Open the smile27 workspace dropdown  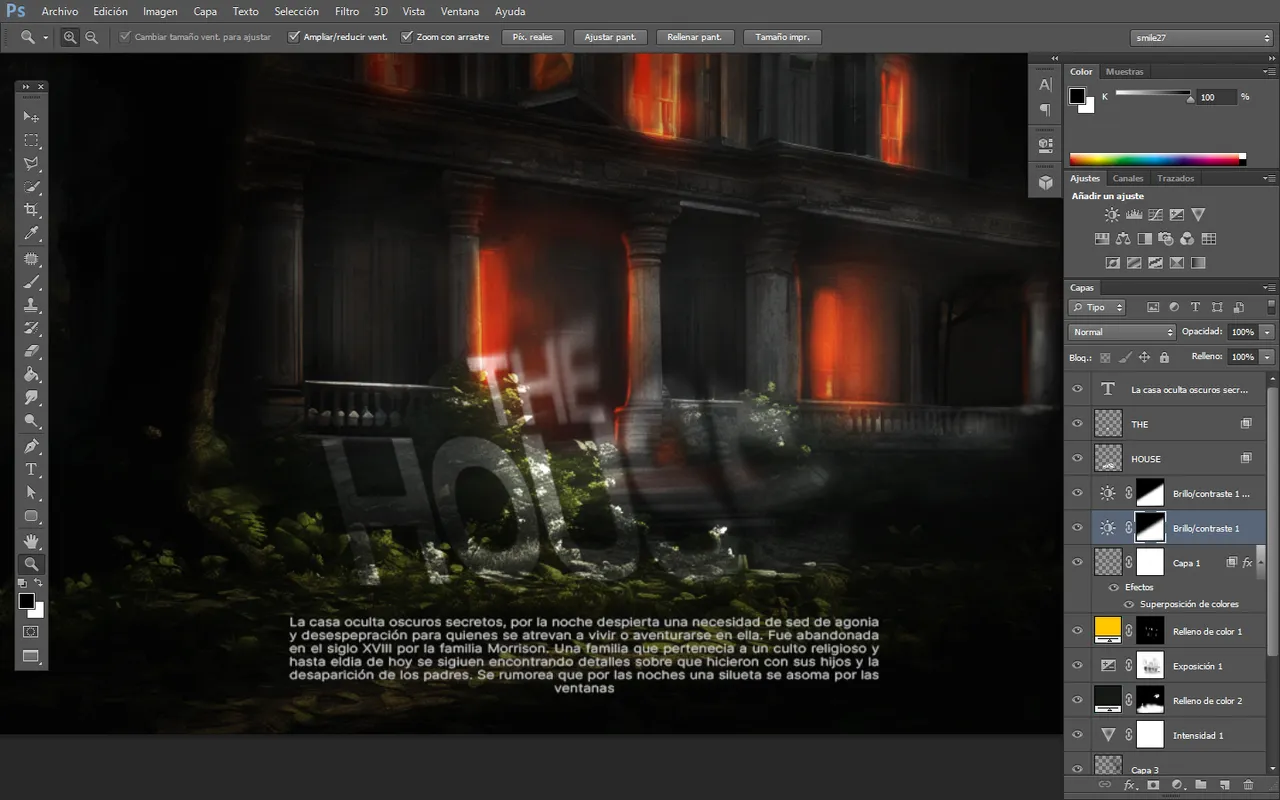(x=1201, y=37)
